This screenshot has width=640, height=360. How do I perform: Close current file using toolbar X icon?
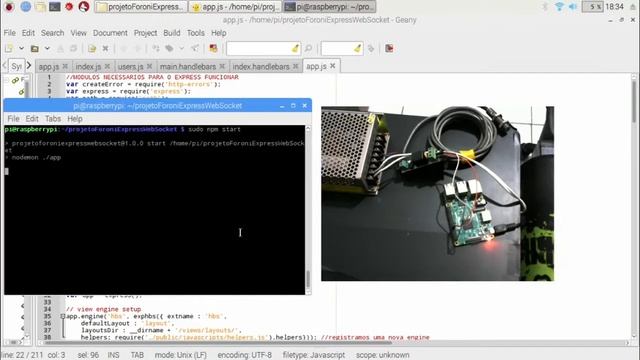(105, 49)
